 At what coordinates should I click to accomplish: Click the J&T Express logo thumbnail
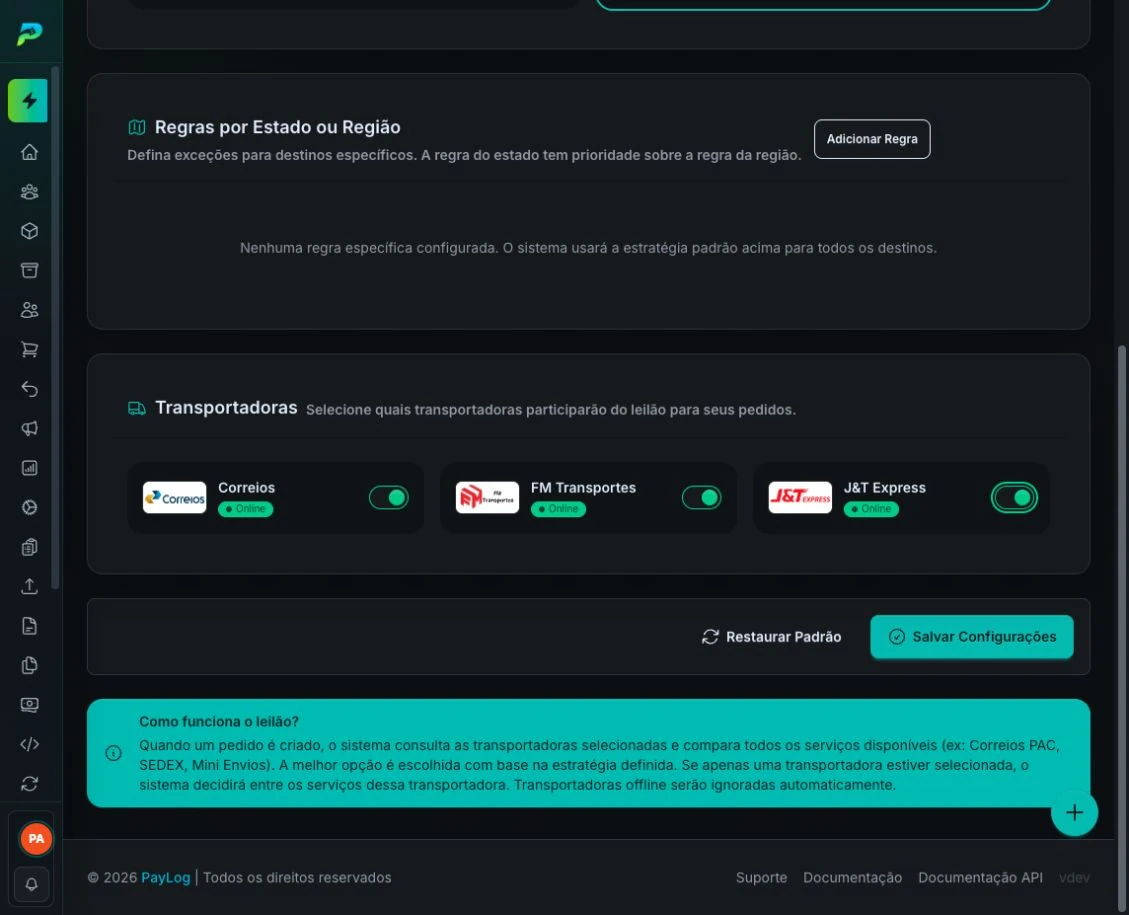point(800,497)
